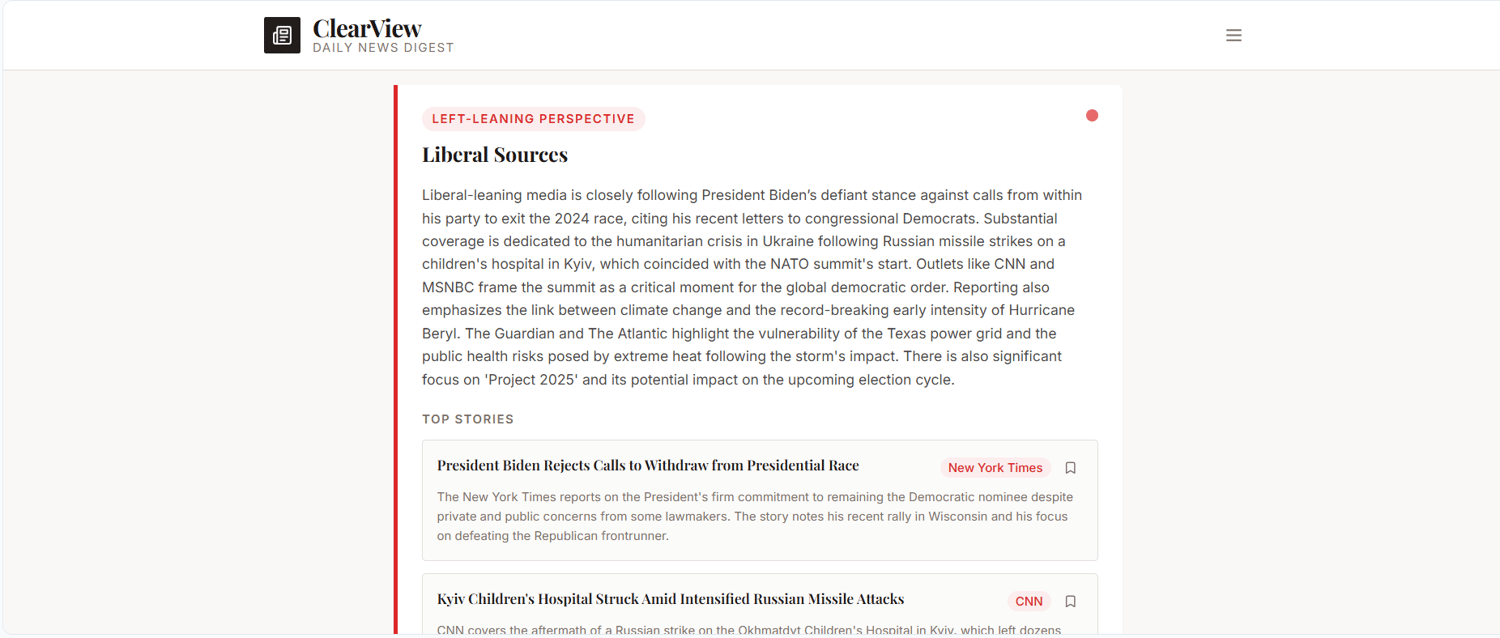Click the New York Times story description text
The width and height of the screenshot is (1500, 638).
point(755,516)
